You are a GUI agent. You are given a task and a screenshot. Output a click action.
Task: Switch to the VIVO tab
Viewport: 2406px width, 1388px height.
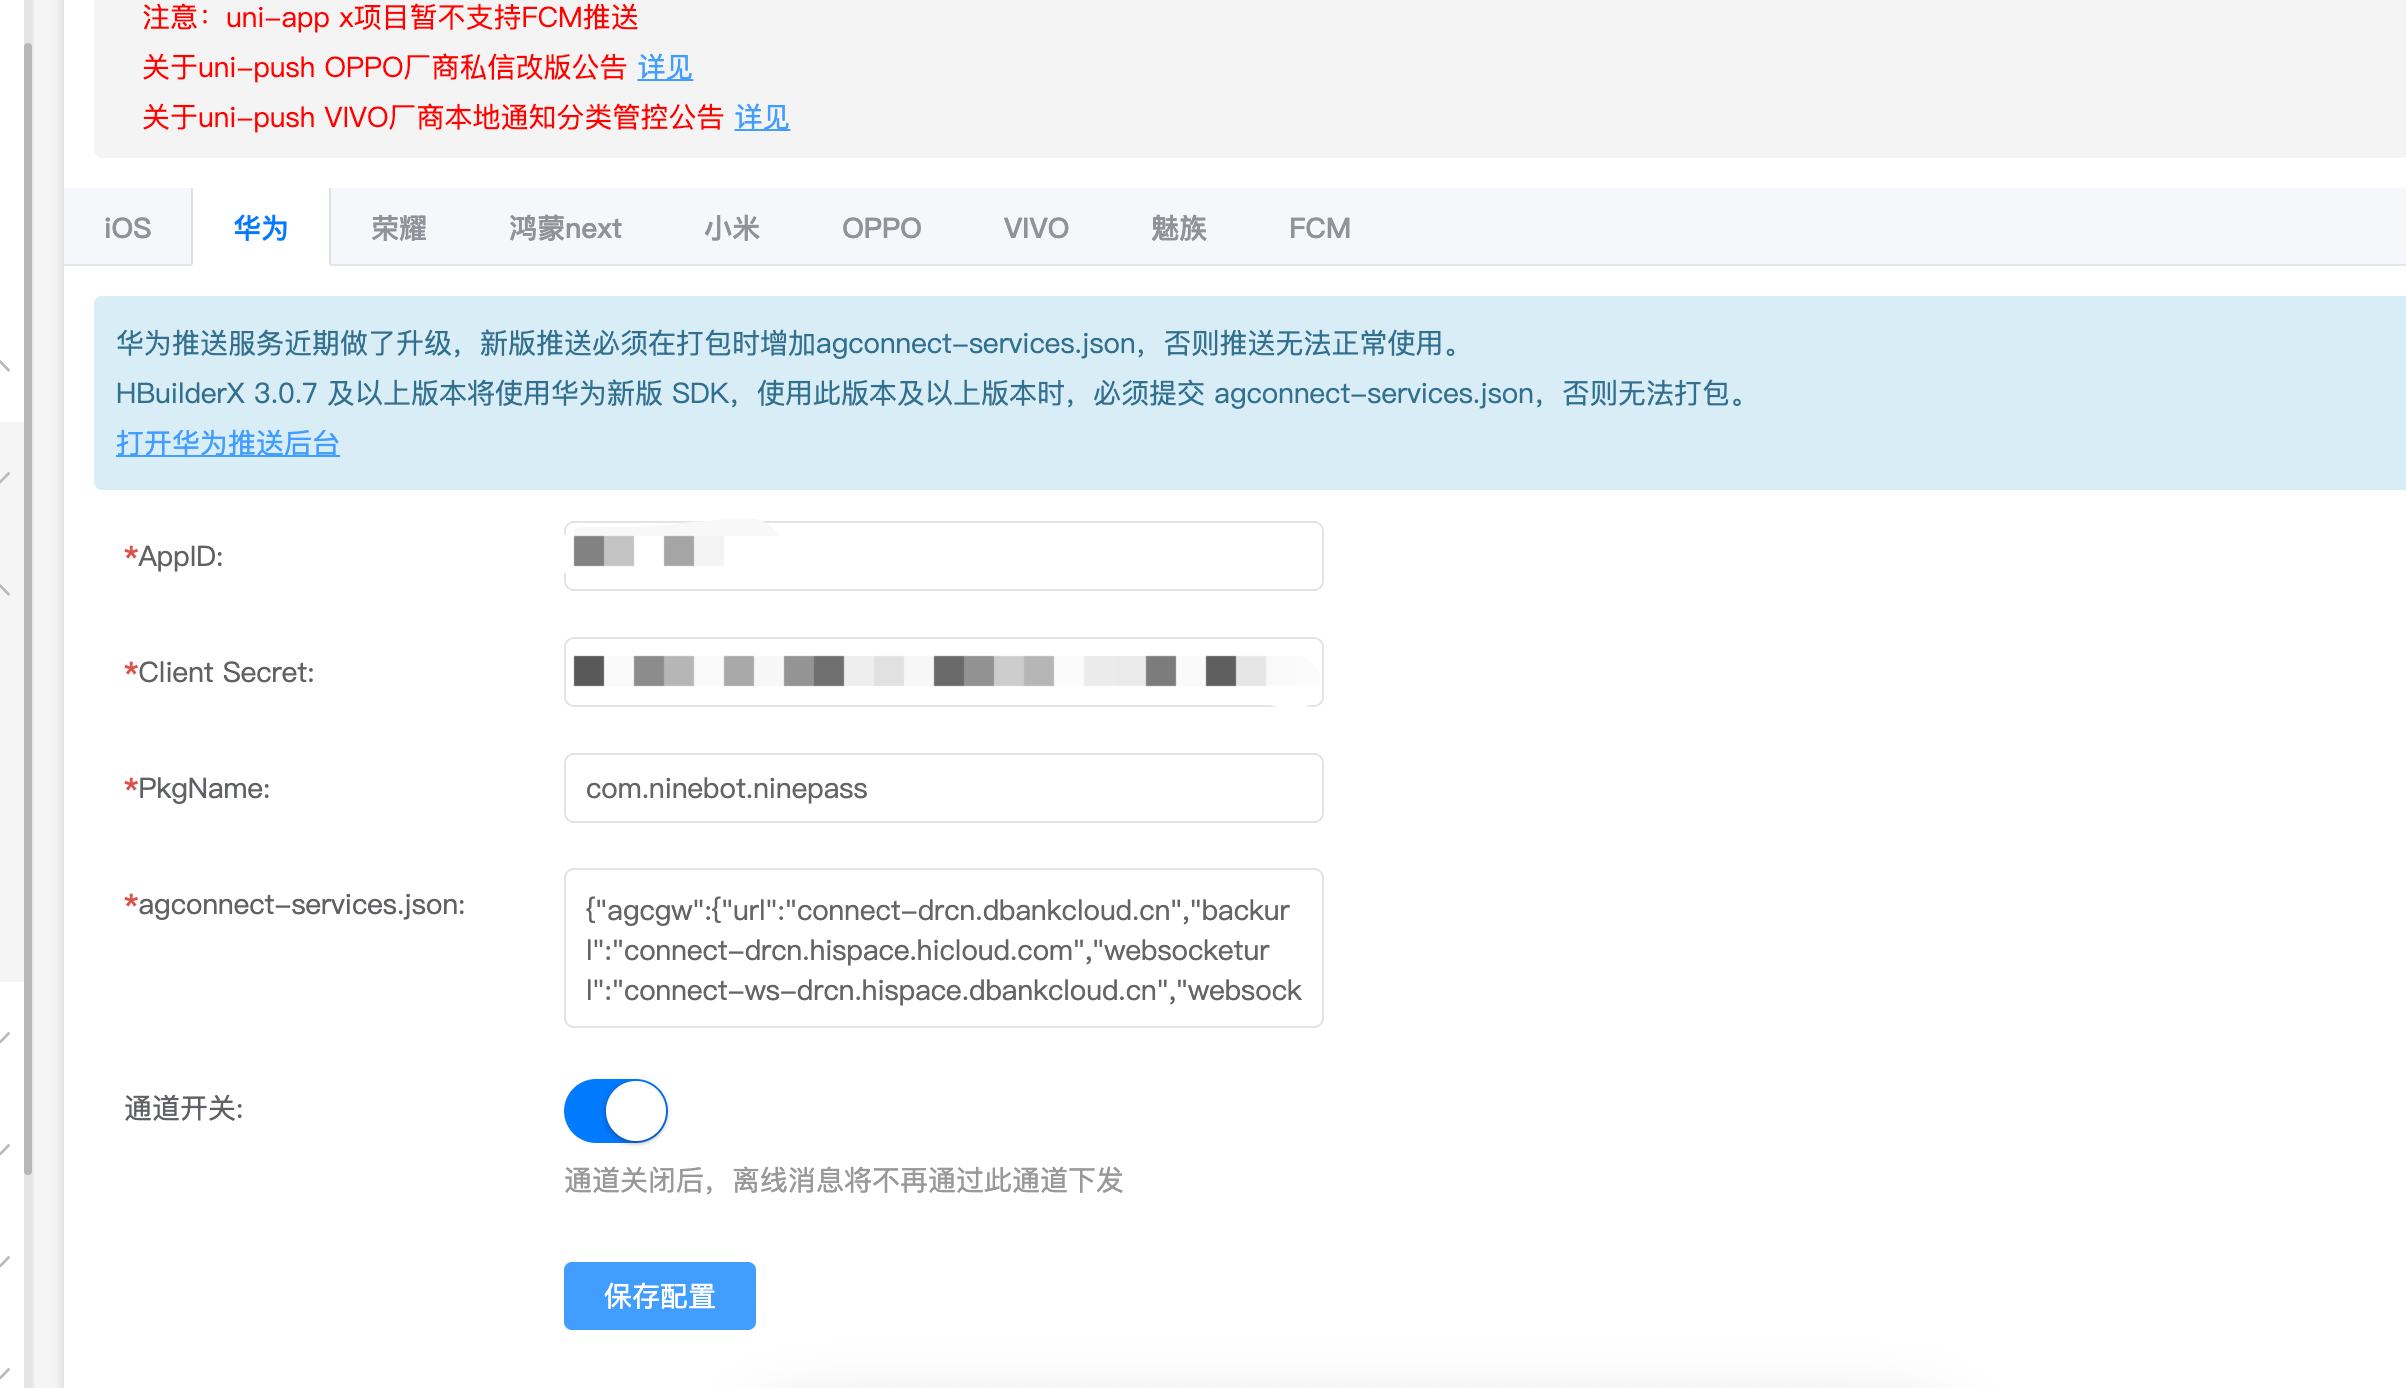(x=1036, y=228)
